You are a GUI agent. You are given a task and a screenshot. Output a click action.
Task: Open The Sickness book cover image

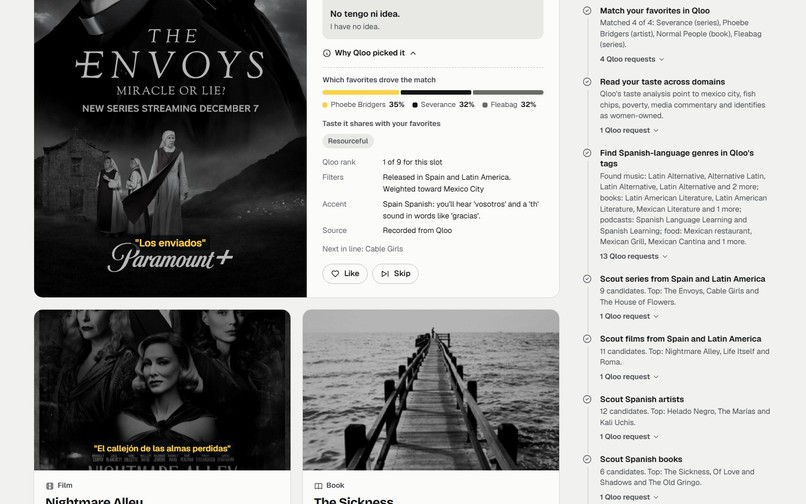(x=431, y=390)
